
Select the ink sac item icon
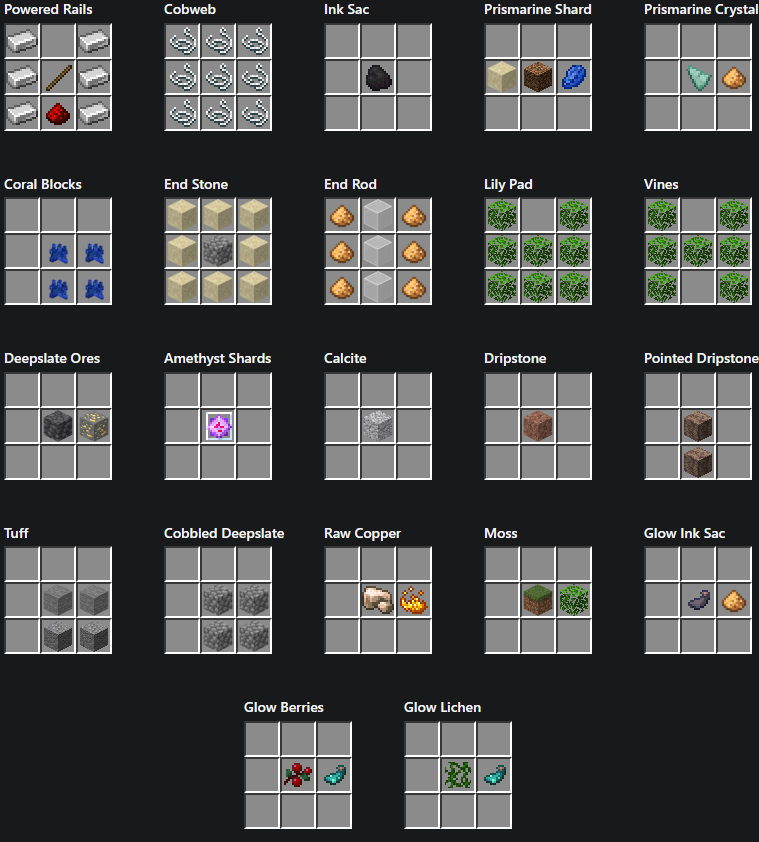tap(379, 77)
